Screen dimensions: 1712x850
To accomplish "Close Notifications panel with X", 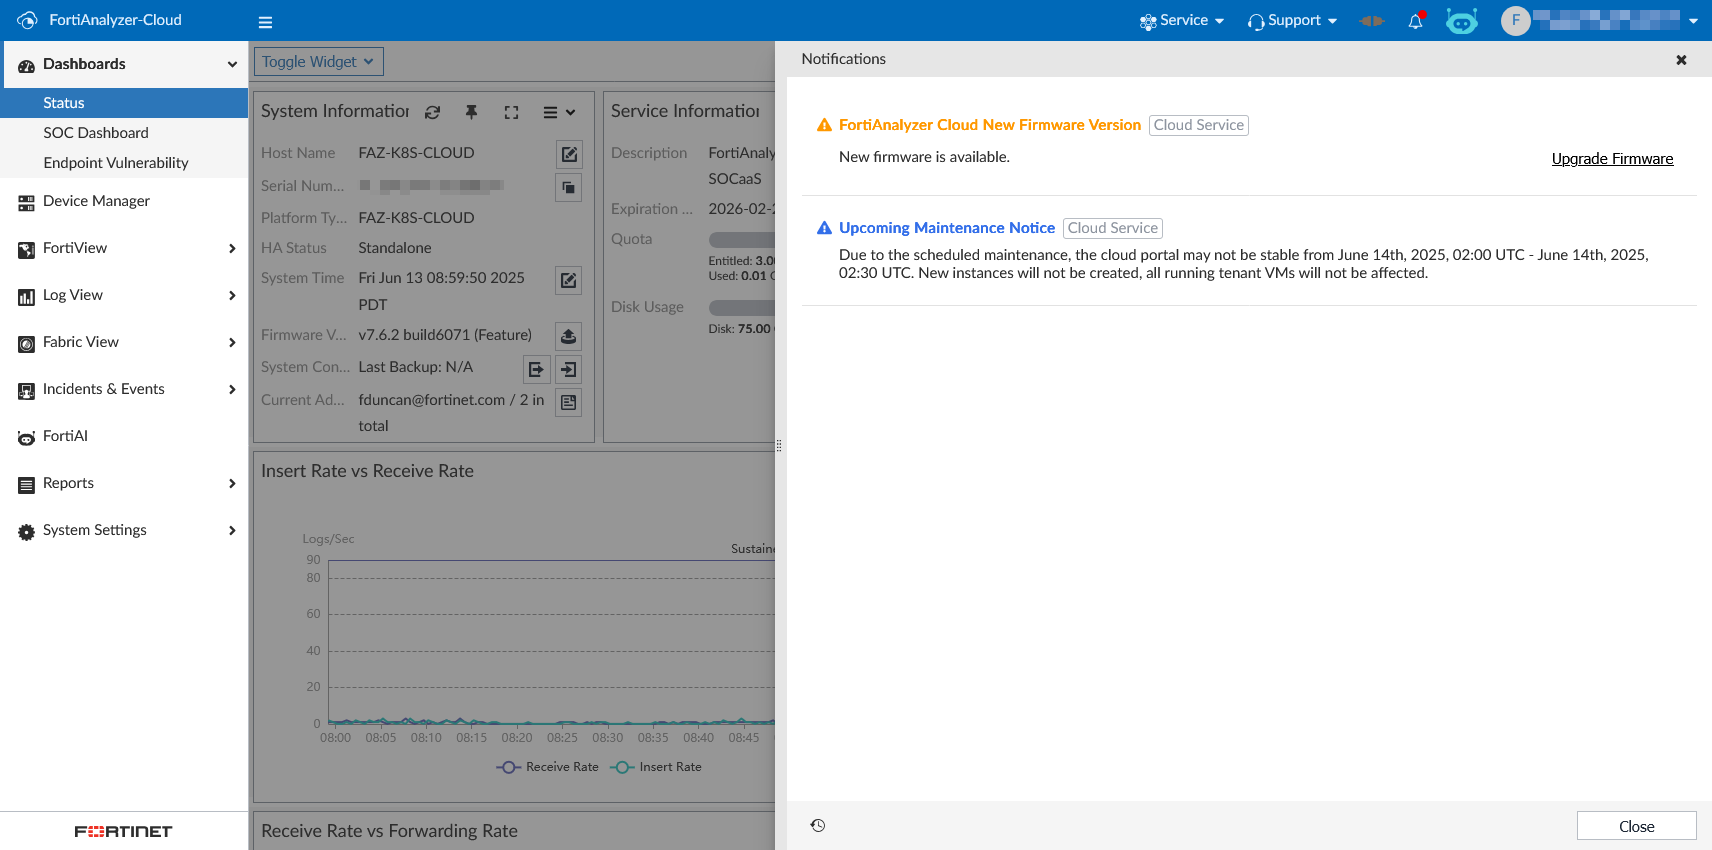I will [1681, 60].
